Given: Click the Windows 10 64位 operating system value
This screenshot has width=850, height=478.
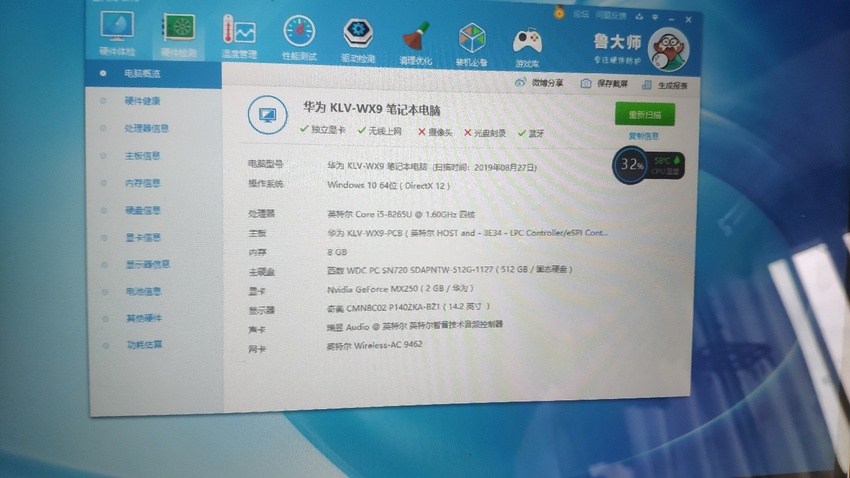Looking at the screenshot, I should pyautogui.click(x=389, y=185).
